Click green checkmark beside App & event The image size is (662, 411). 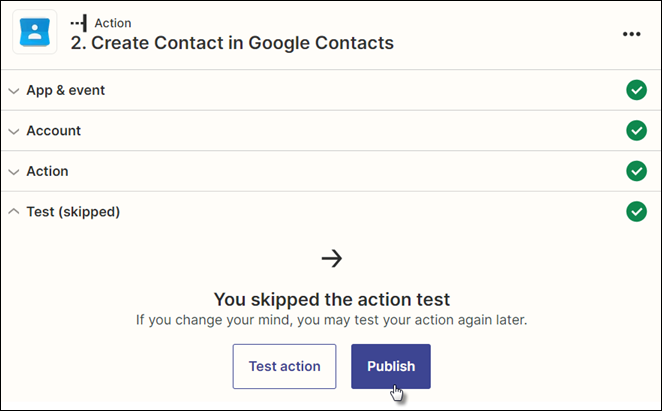(636, 90)
